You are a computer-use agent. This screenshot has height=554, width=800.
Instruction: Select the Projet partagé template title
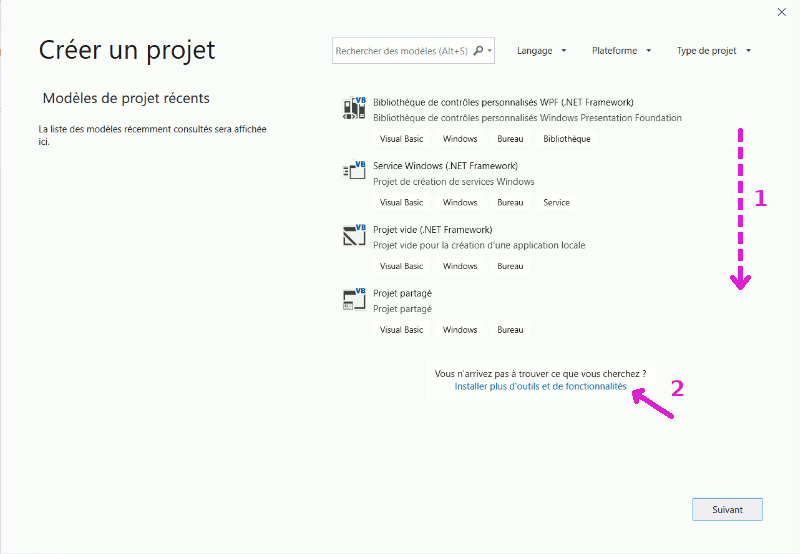[x=403, y=293]
